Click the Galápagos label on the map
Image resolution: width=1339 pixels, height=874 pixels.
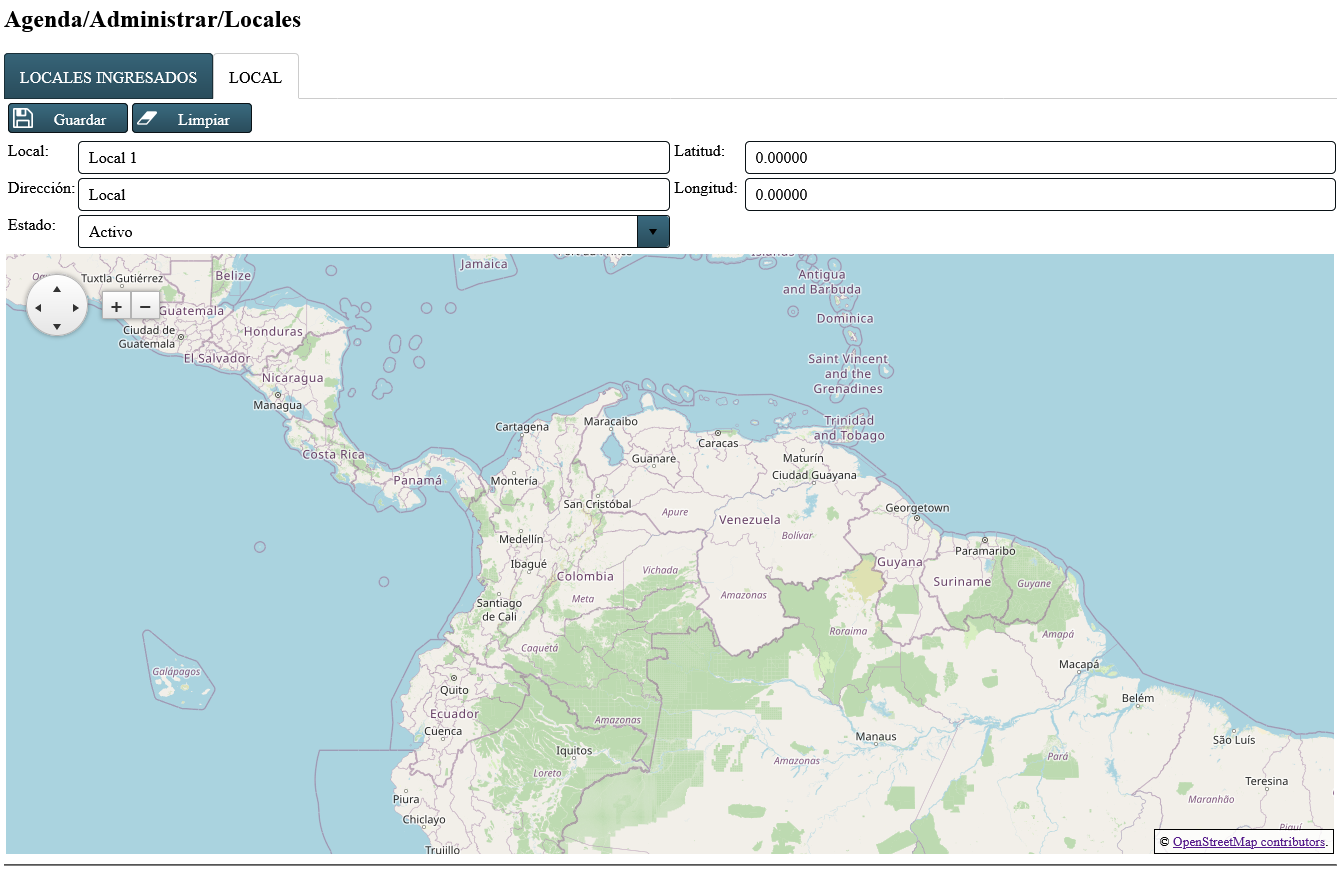(x=177, y=671)
